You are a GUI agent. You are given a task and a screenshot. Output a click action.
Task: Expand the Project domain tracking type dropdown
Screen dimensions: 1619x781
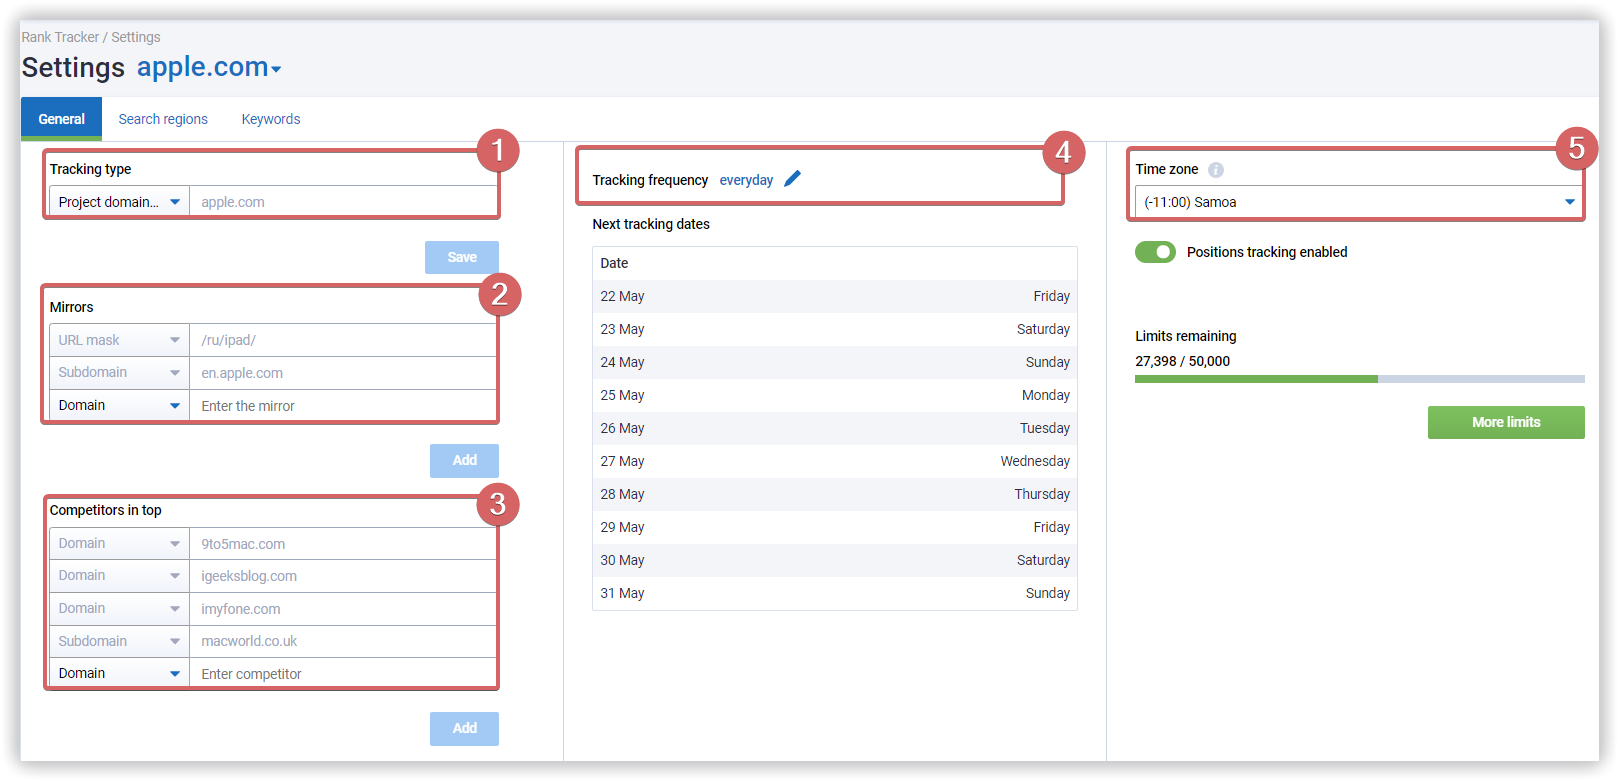coord(119,202)
